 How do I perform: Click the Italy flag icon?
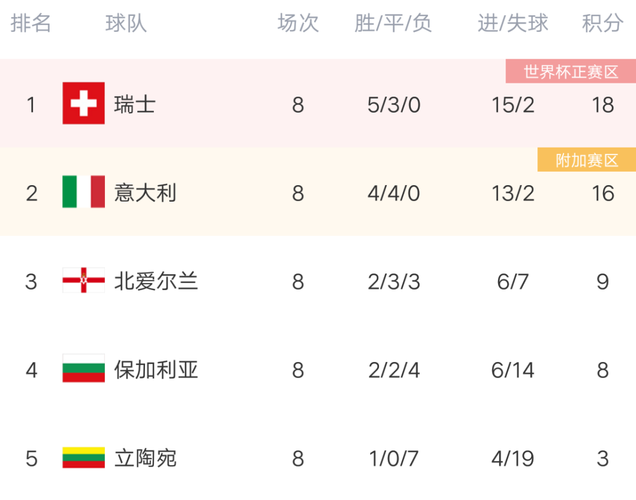(x=84, y=191)
